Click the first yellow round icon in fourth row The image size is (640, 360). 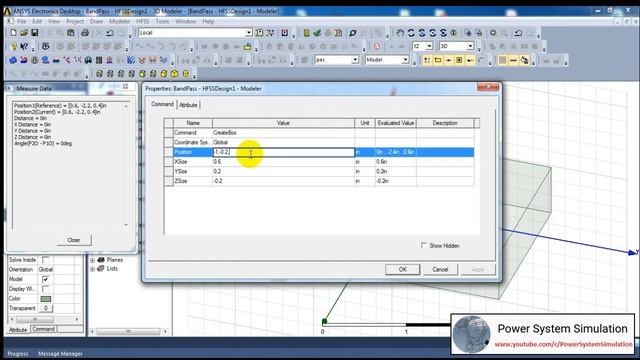[x=99, y=74]
